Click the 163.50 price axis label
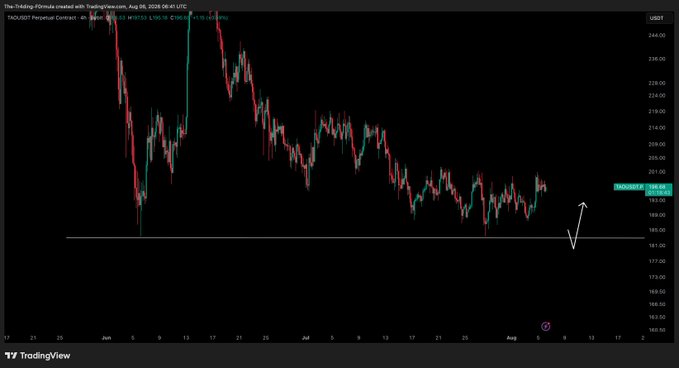679x368 pixels. (656, 317)
